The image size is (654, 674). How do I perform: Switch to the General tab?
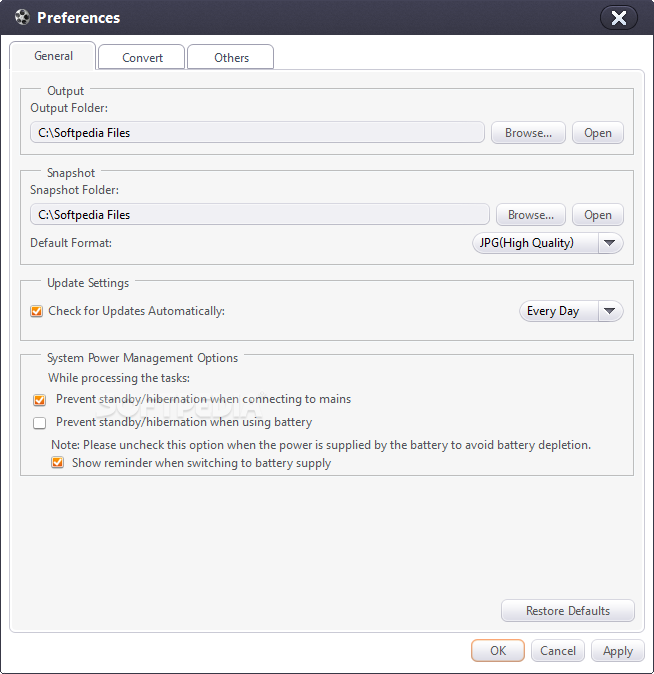coord(53,56)
